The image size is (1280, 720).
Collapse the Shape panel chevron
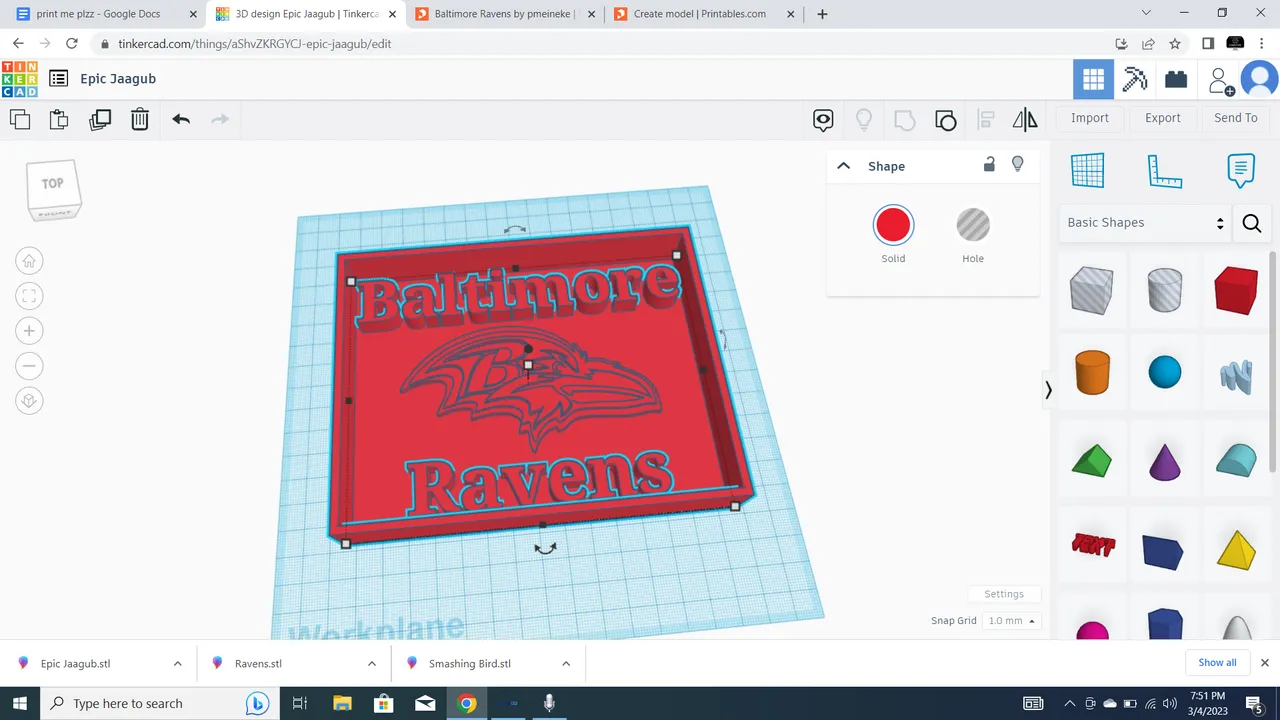click(843, 165)
